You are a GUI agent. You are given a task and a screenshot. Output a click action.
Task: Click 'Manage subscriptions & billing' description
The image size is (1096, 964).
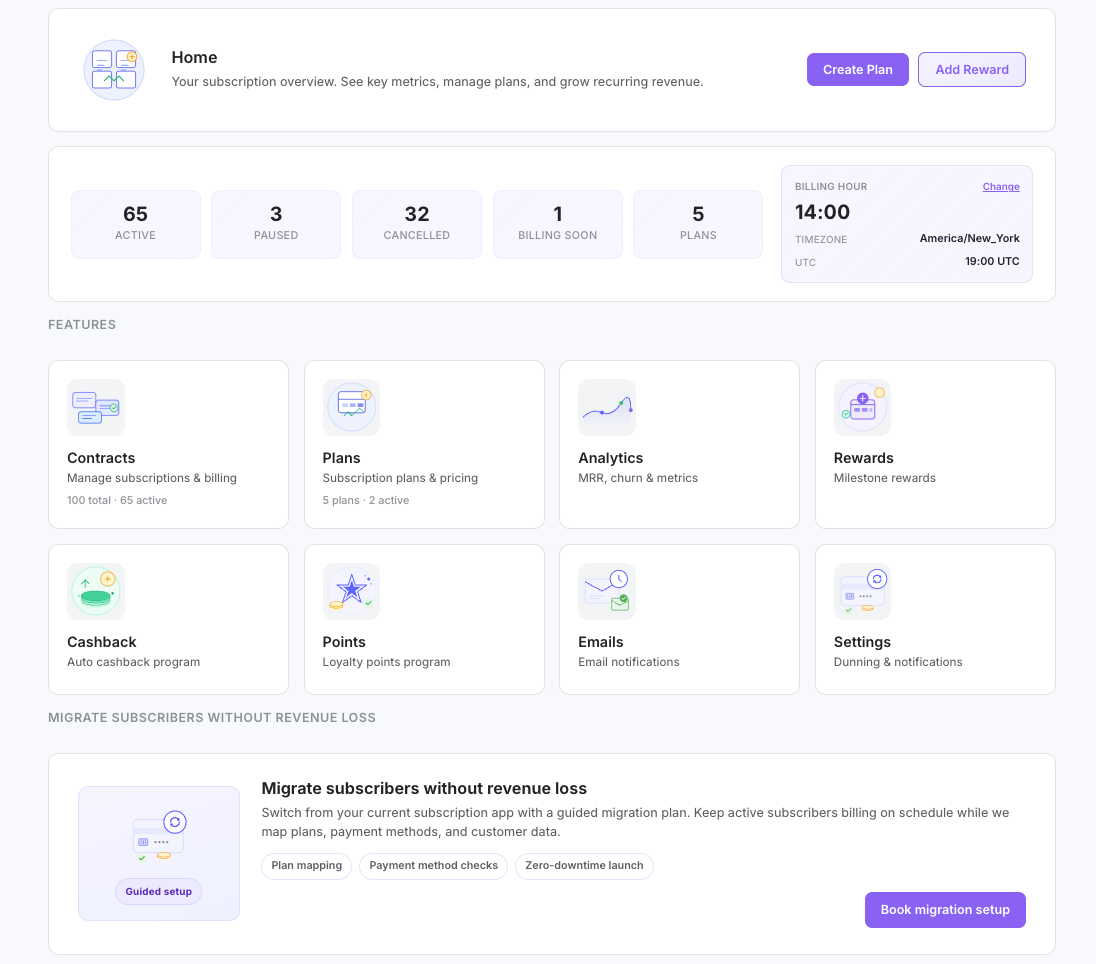[x=152, y=478]
